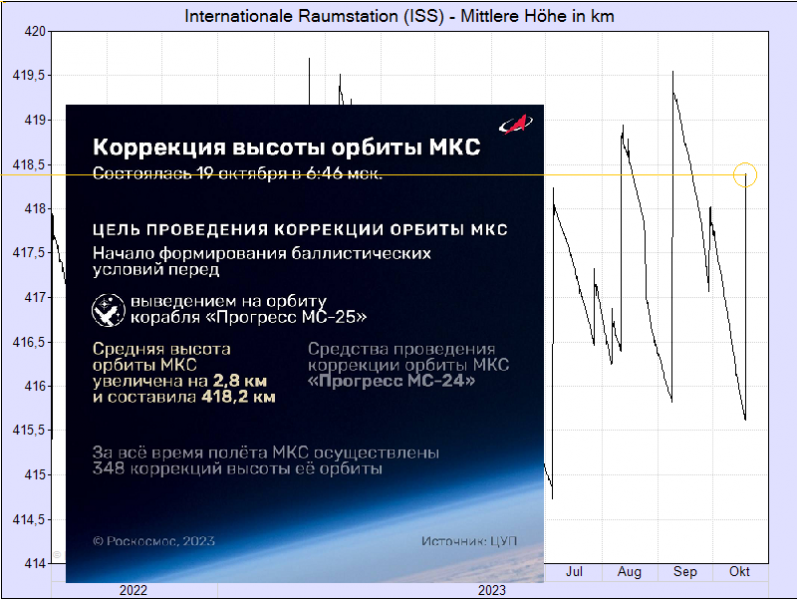Select the 'Aug' month label on the axis
This screenshot has height=600, width=797.
(629, 572)
